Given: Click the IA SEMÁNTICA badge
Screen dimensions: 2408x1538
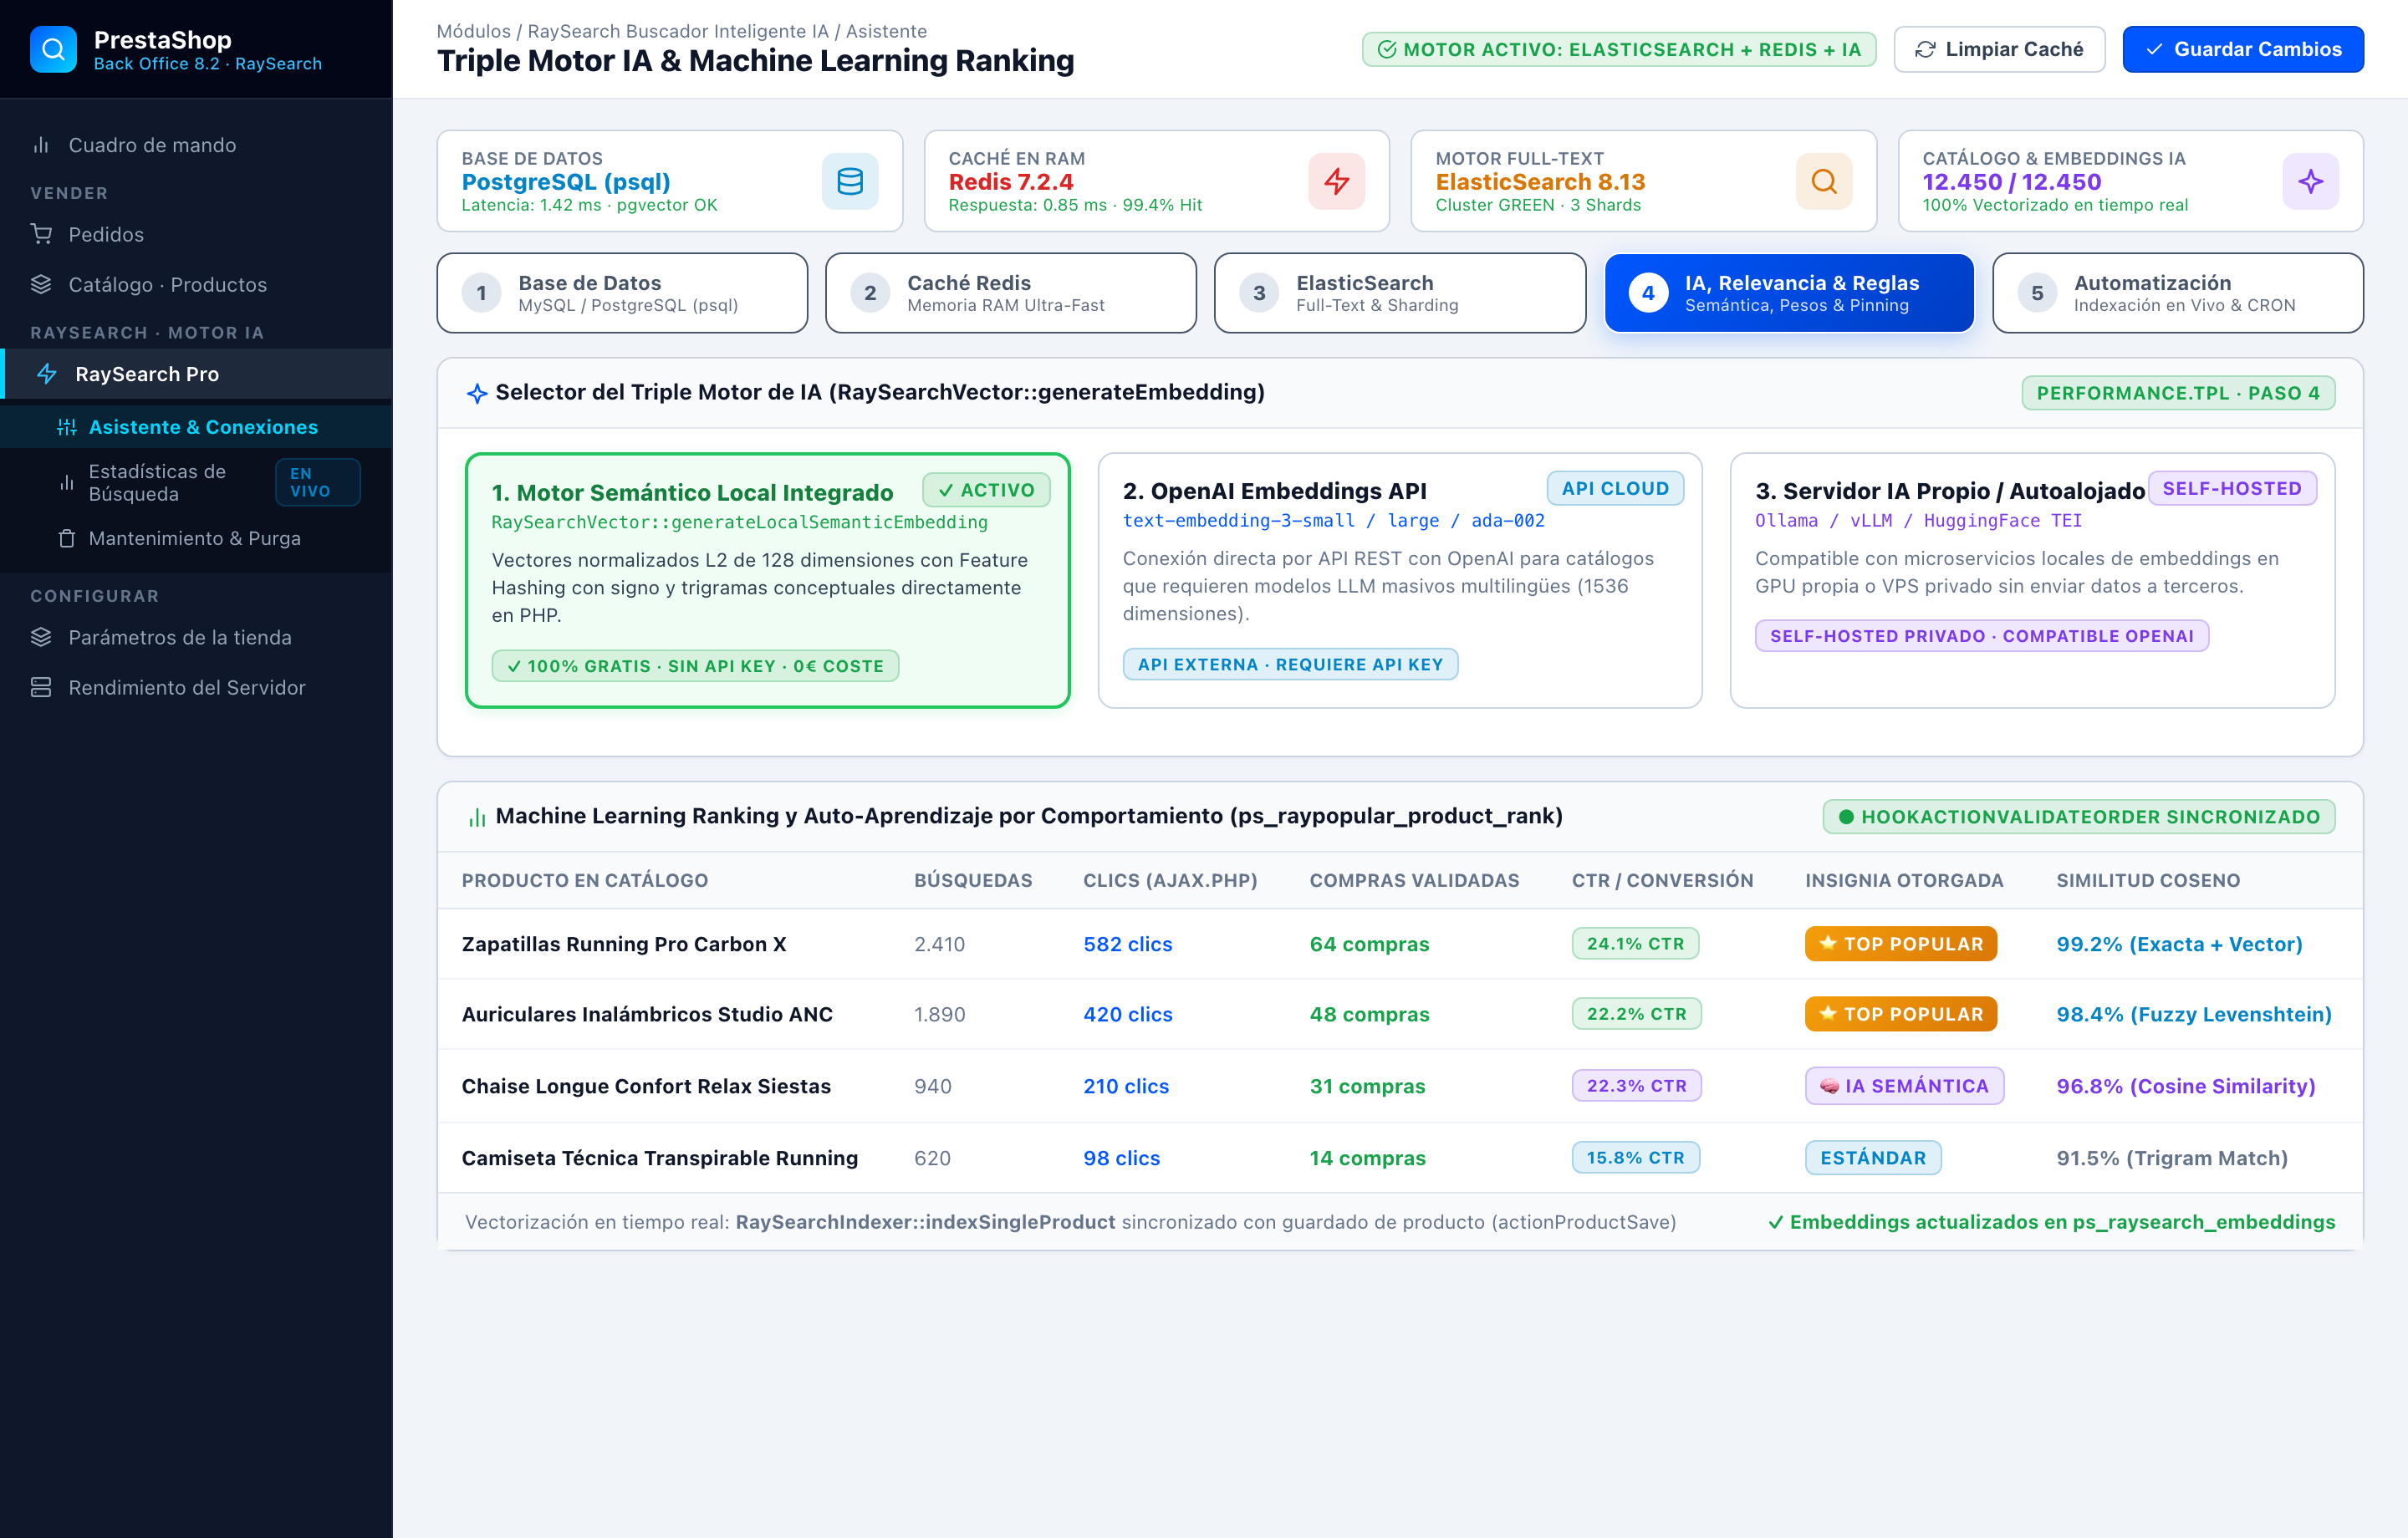Looking at the screenshot, I should (x=1904, y=1086).
